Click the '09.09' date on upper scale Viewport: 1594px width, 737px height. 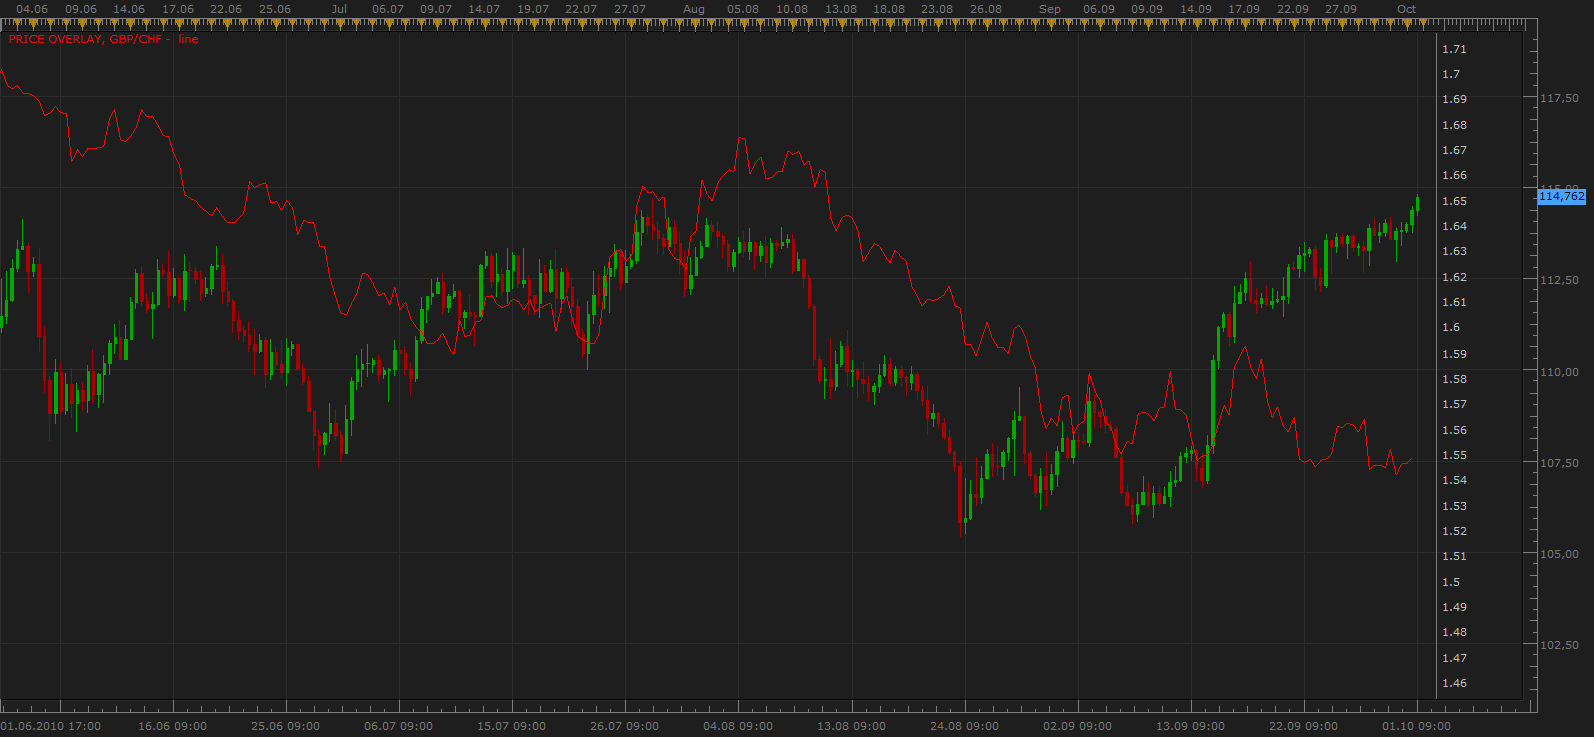1147,9
